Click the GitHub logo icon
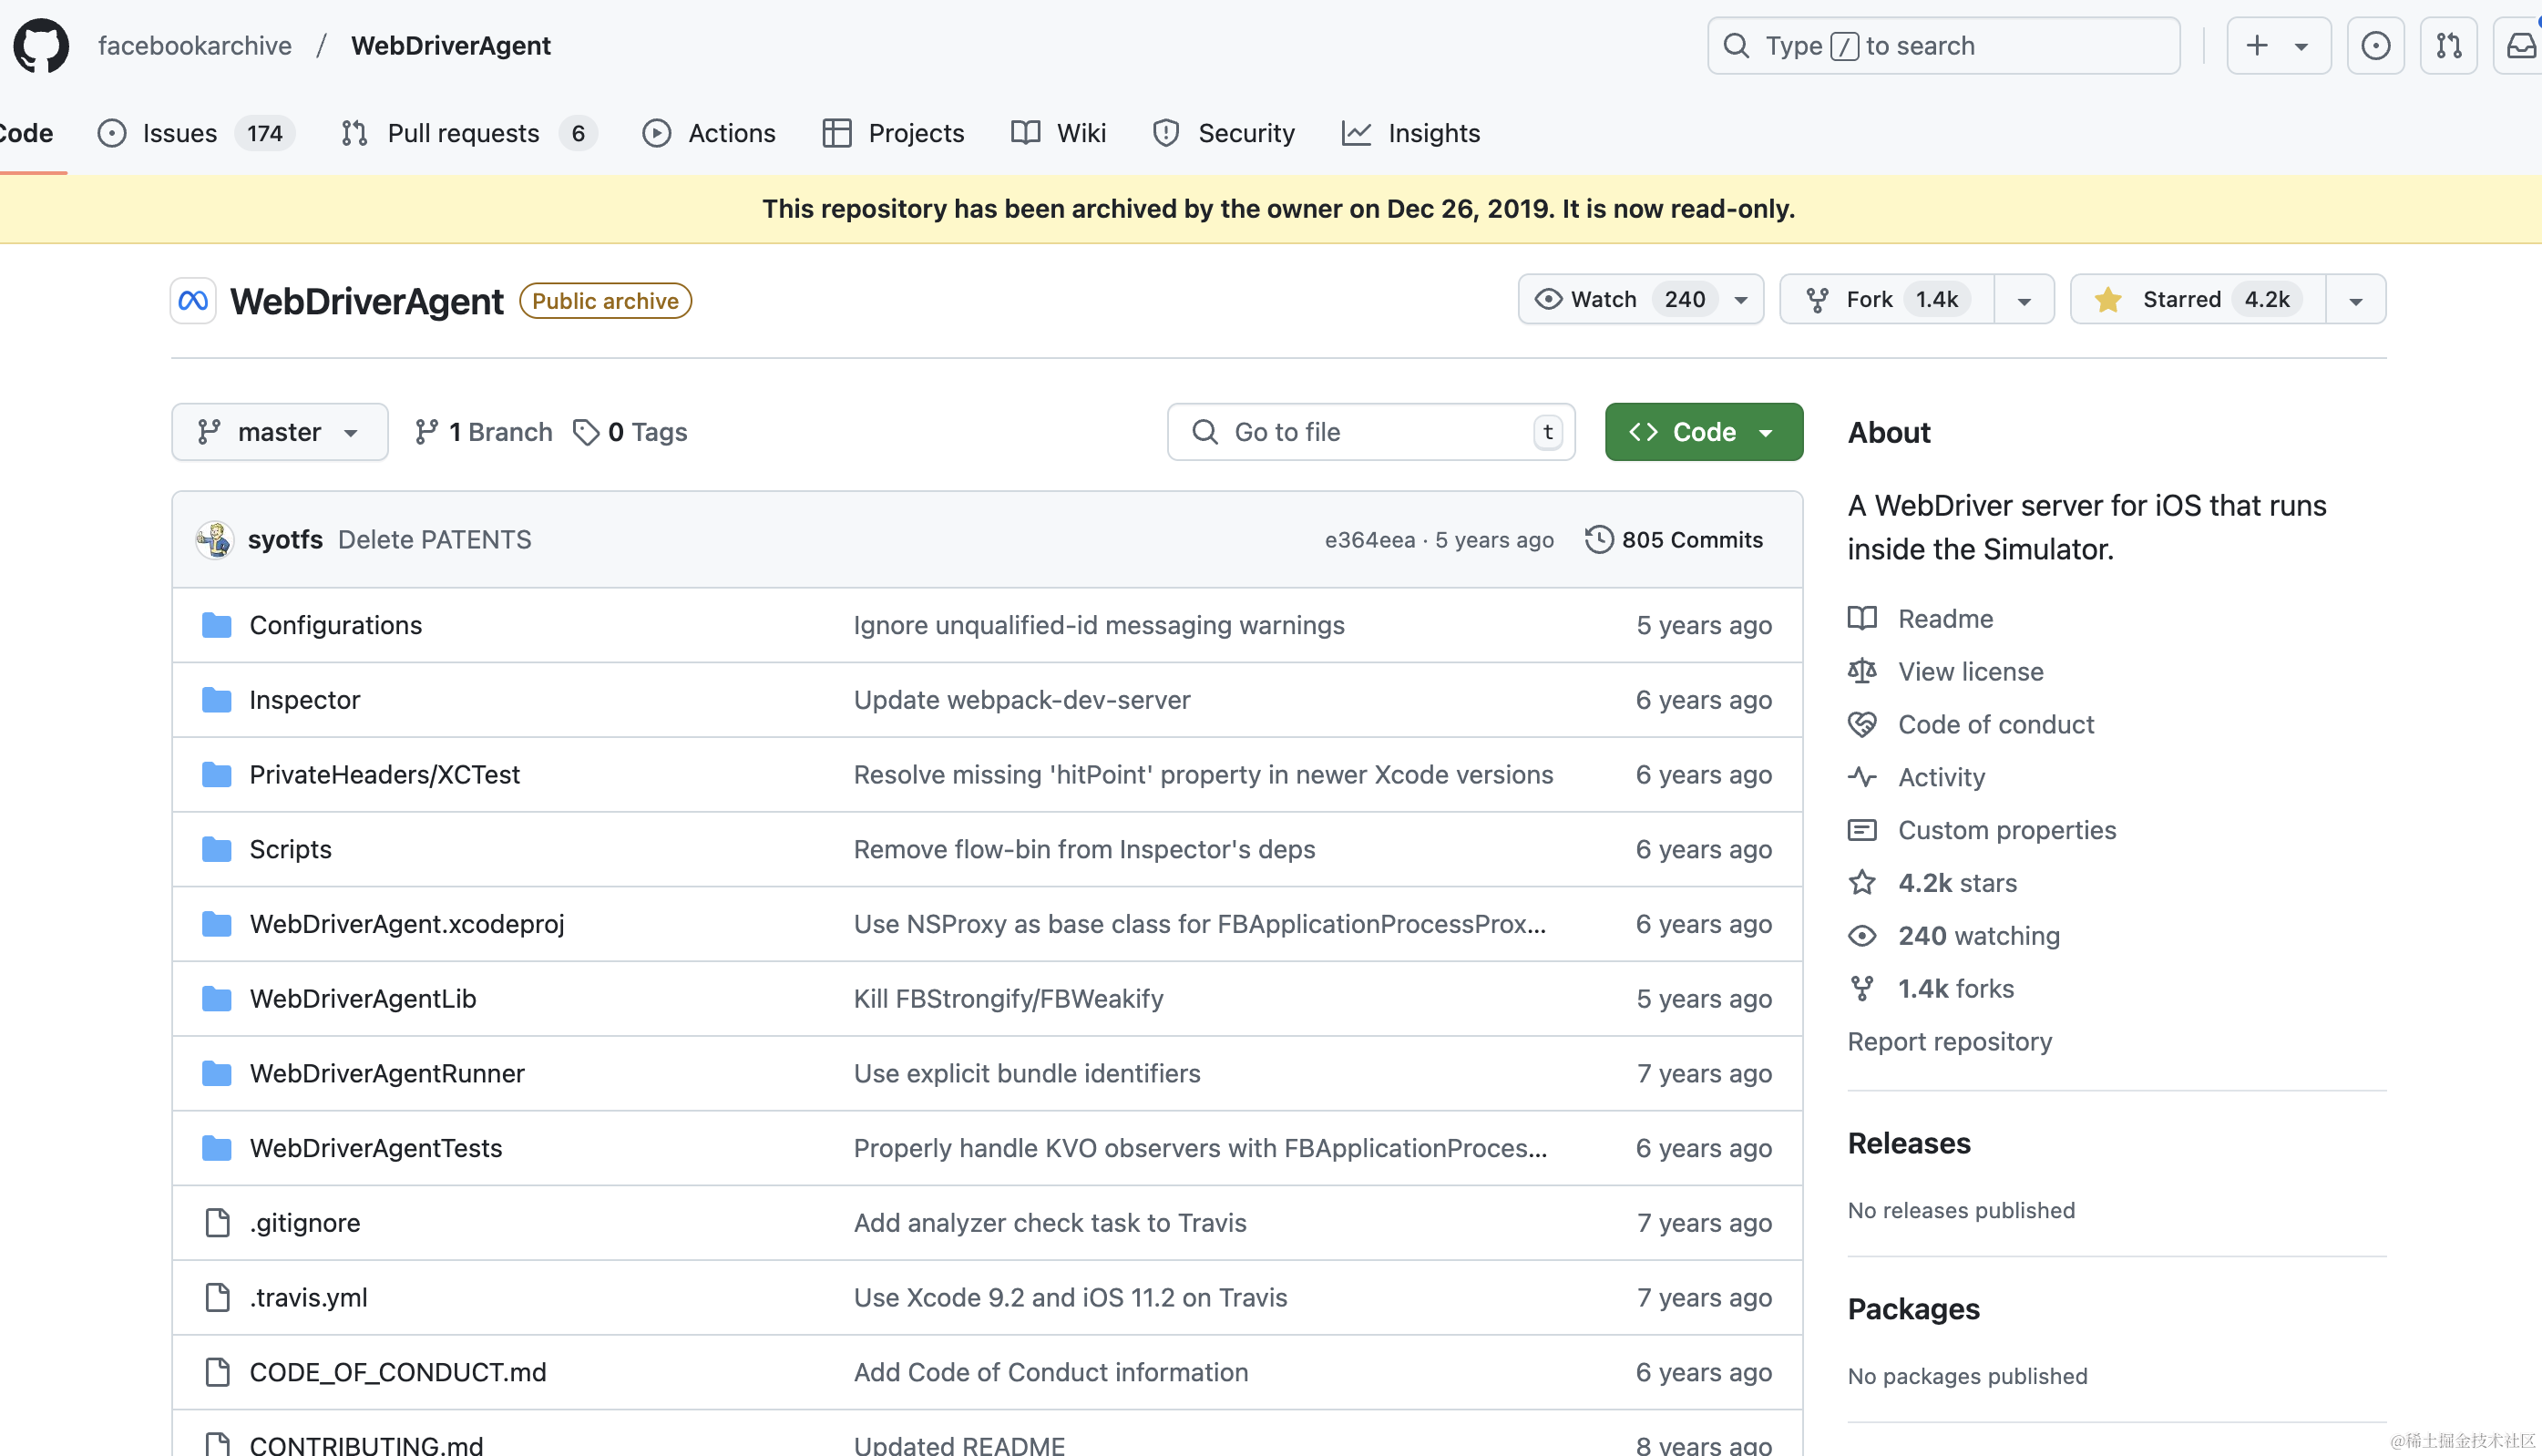 coord(41,45)
